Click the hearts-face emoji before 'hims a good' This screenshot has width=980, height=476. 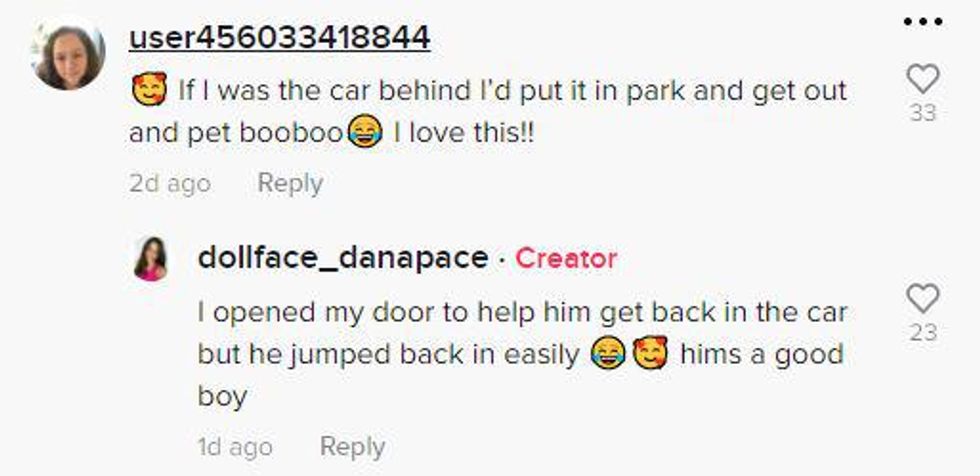[x=650, y=354]
